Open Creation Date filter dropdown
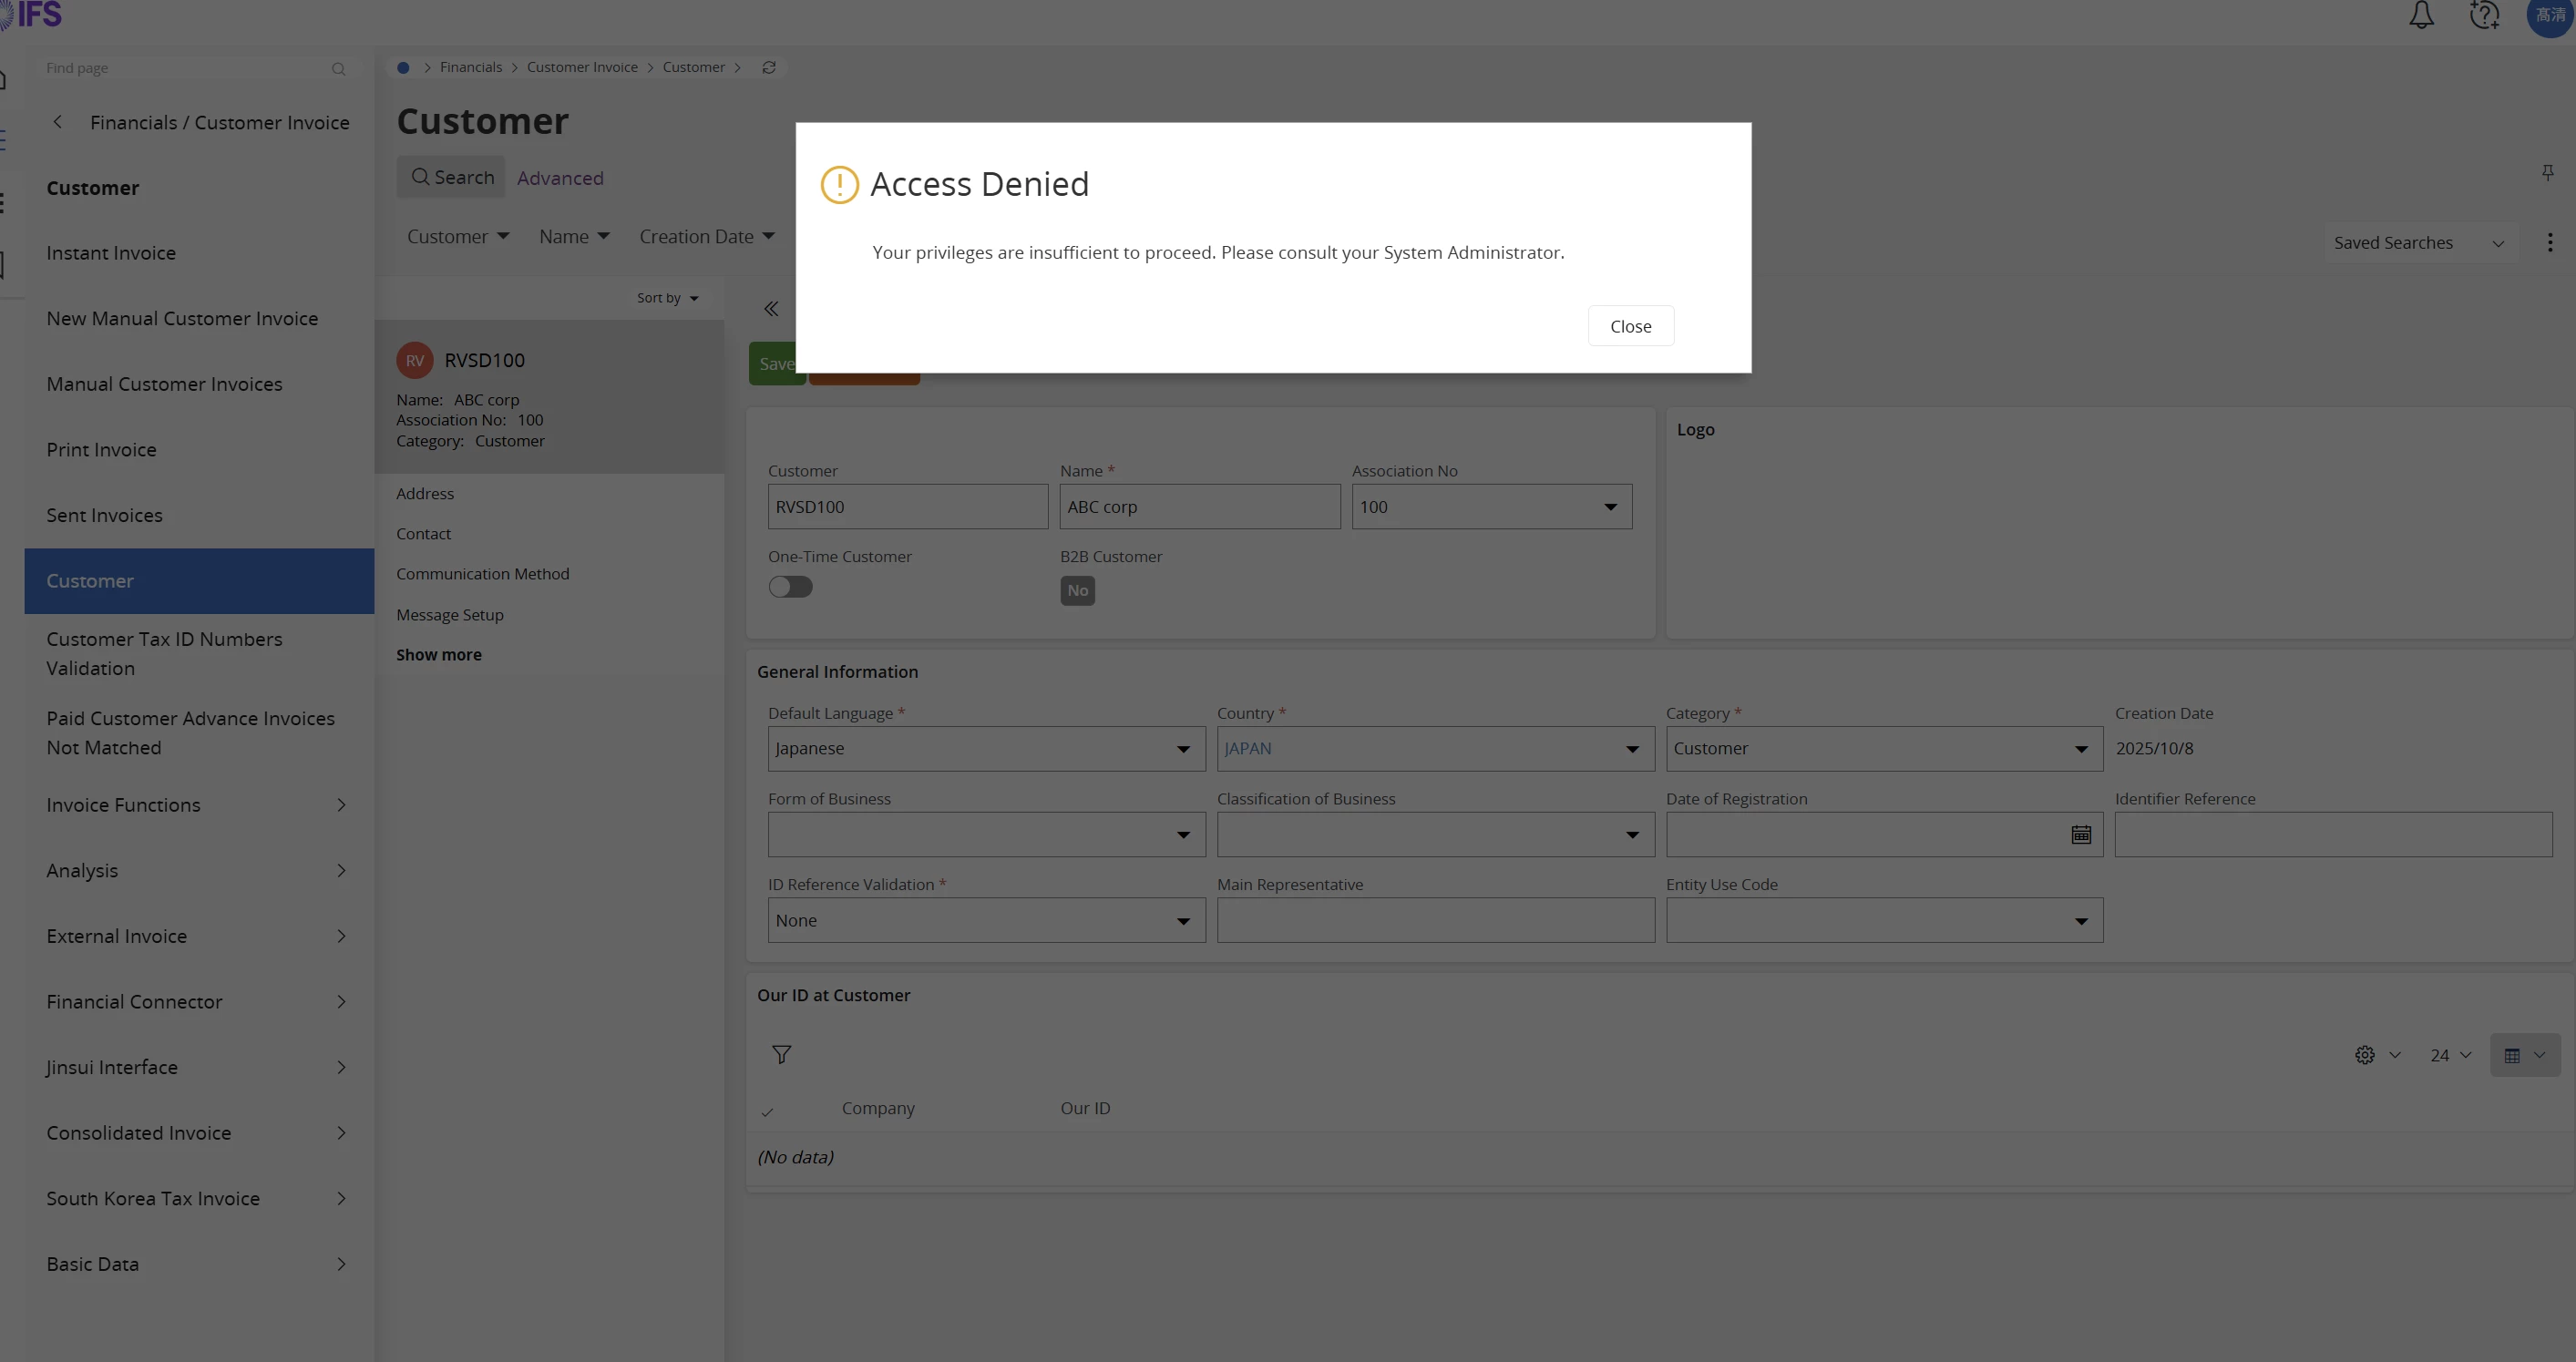2576x1362 pixels. pos(707,237)
